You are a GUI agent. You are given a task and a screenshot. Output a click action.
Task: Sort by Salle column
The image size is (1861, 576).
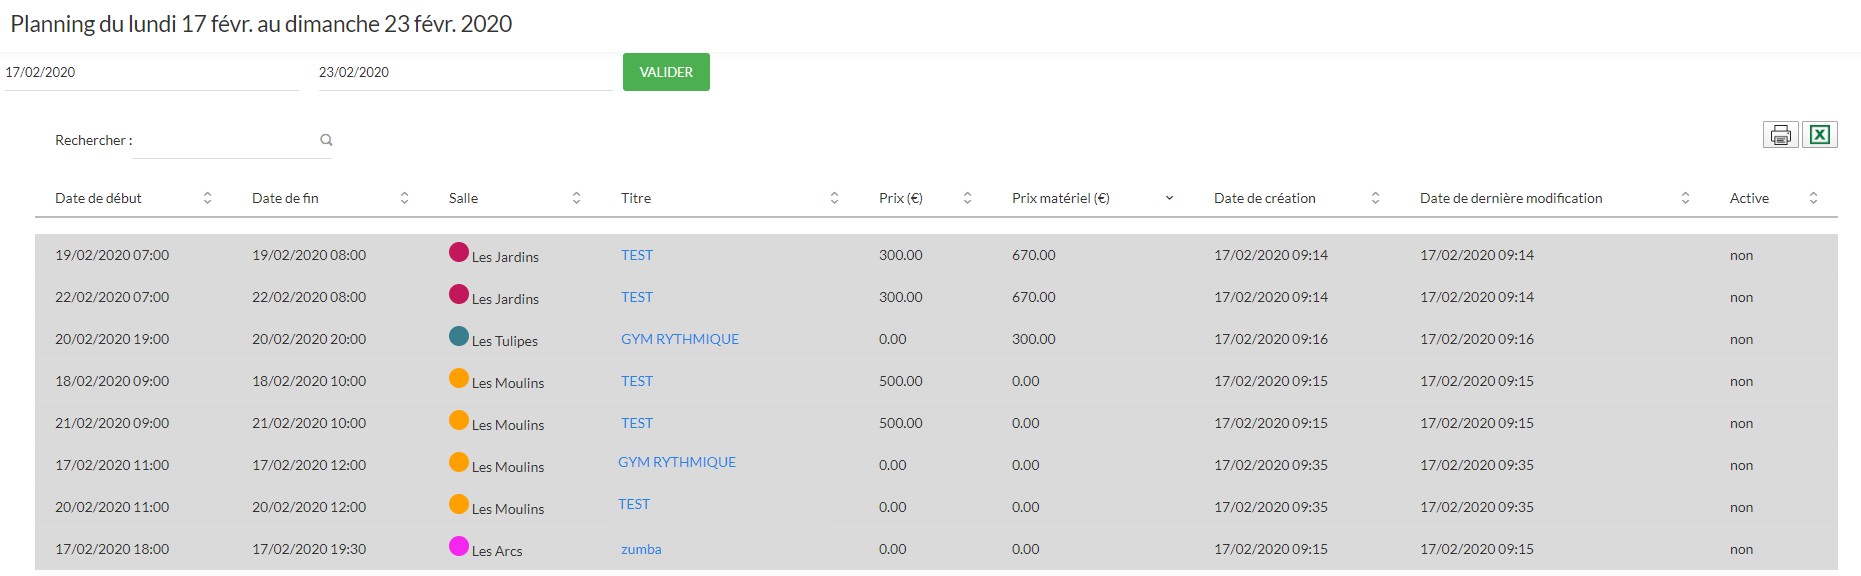576,198
